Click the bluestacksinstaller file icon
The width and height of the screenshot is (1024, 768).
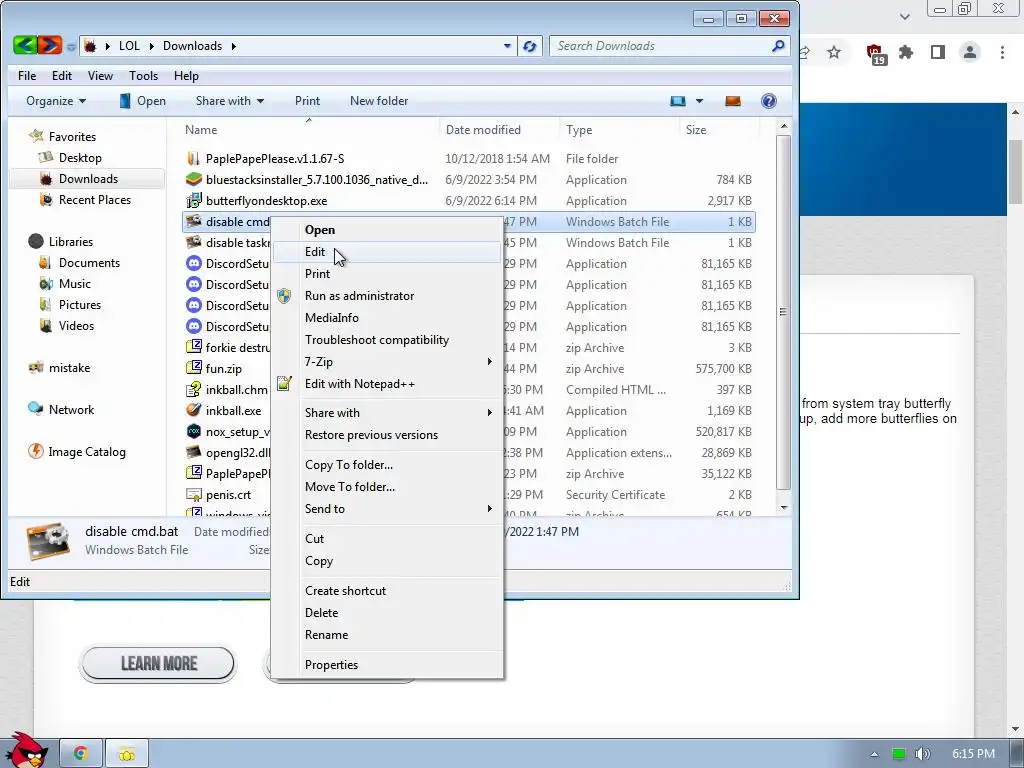(194, 179)
